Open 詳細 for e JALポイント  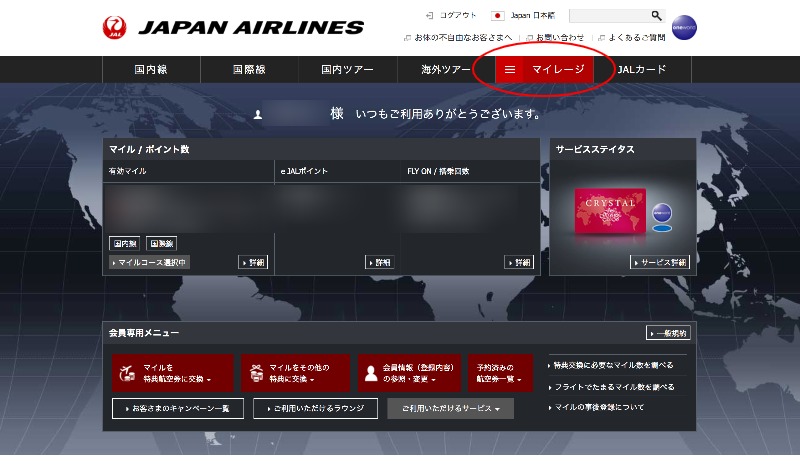click(380, 262)
